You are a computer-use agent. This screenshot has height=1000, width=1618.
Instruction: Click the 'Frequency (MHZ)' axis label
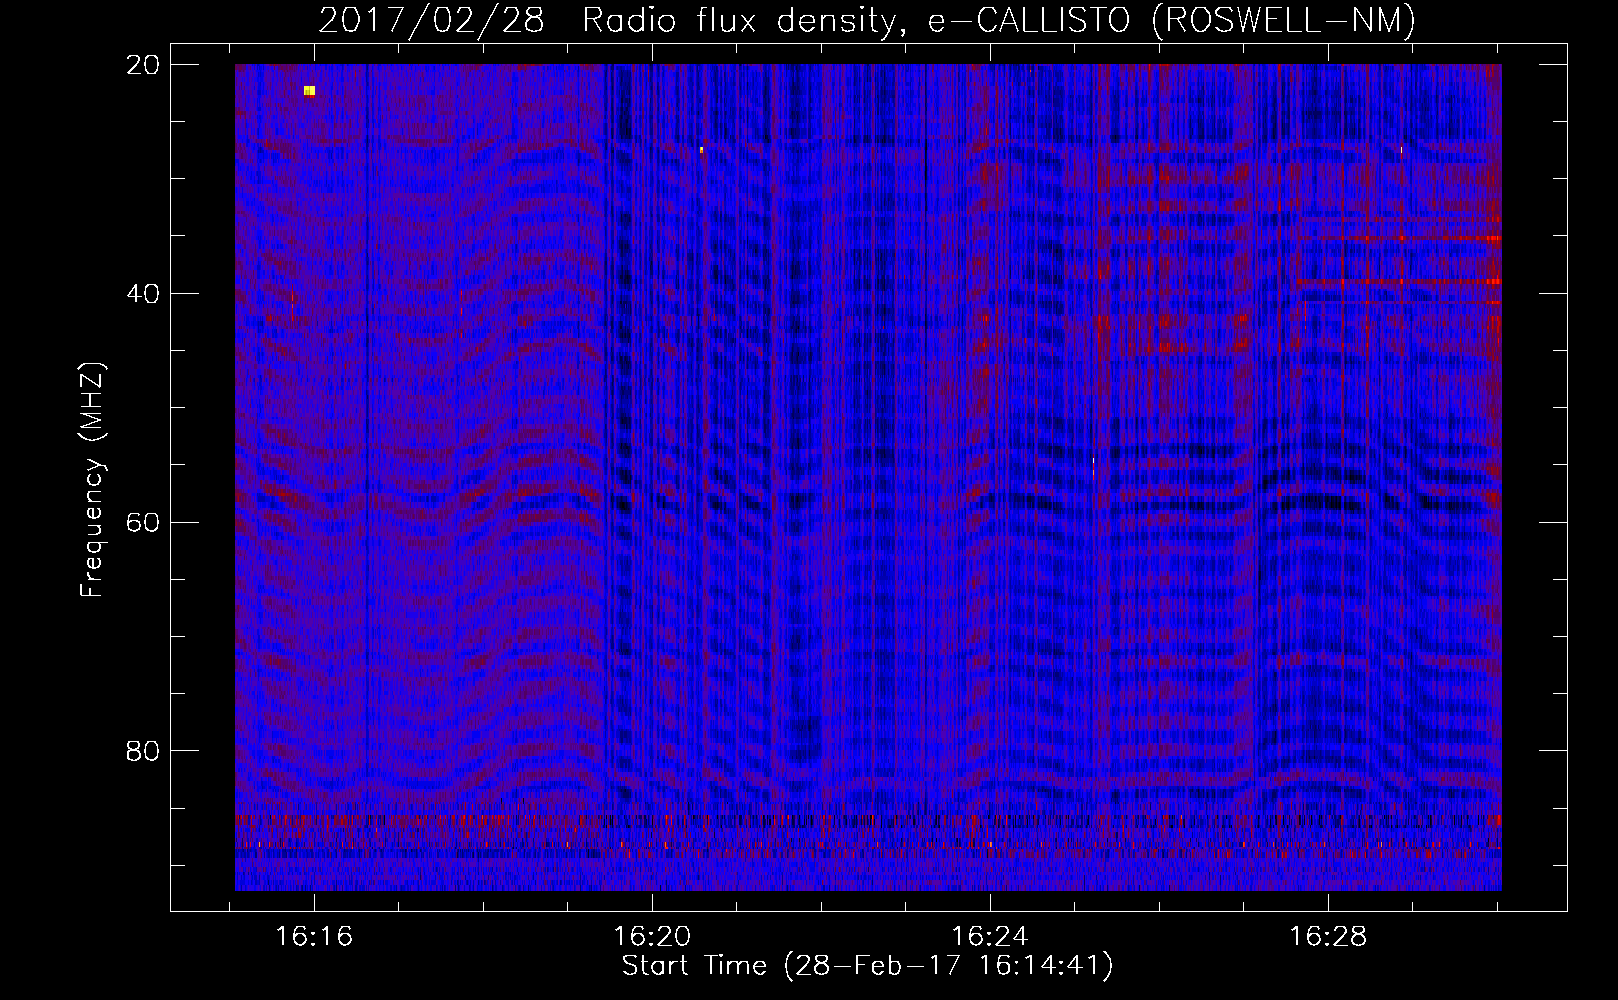[x=92, y=480]
